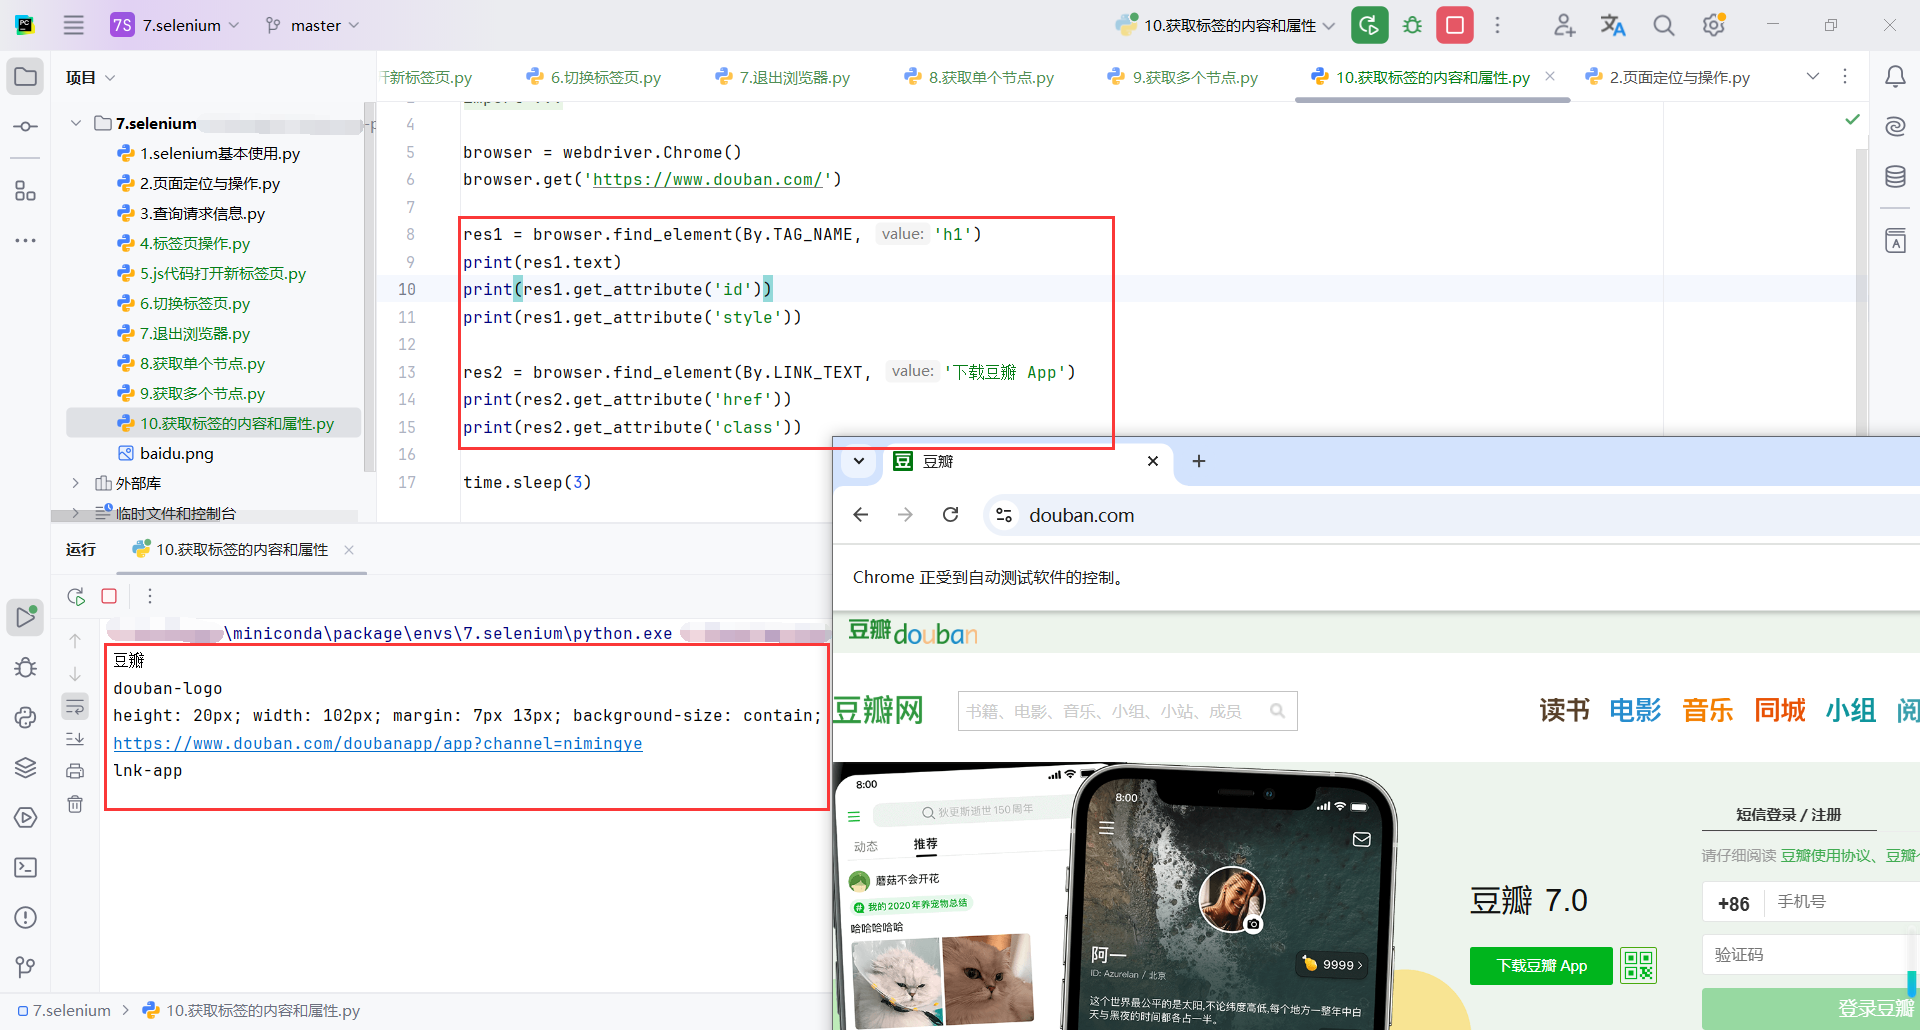This screenshot has width=1920, height=1030.
Task: Open the 电影 link on Douban
Action: tap(1635, 710)
